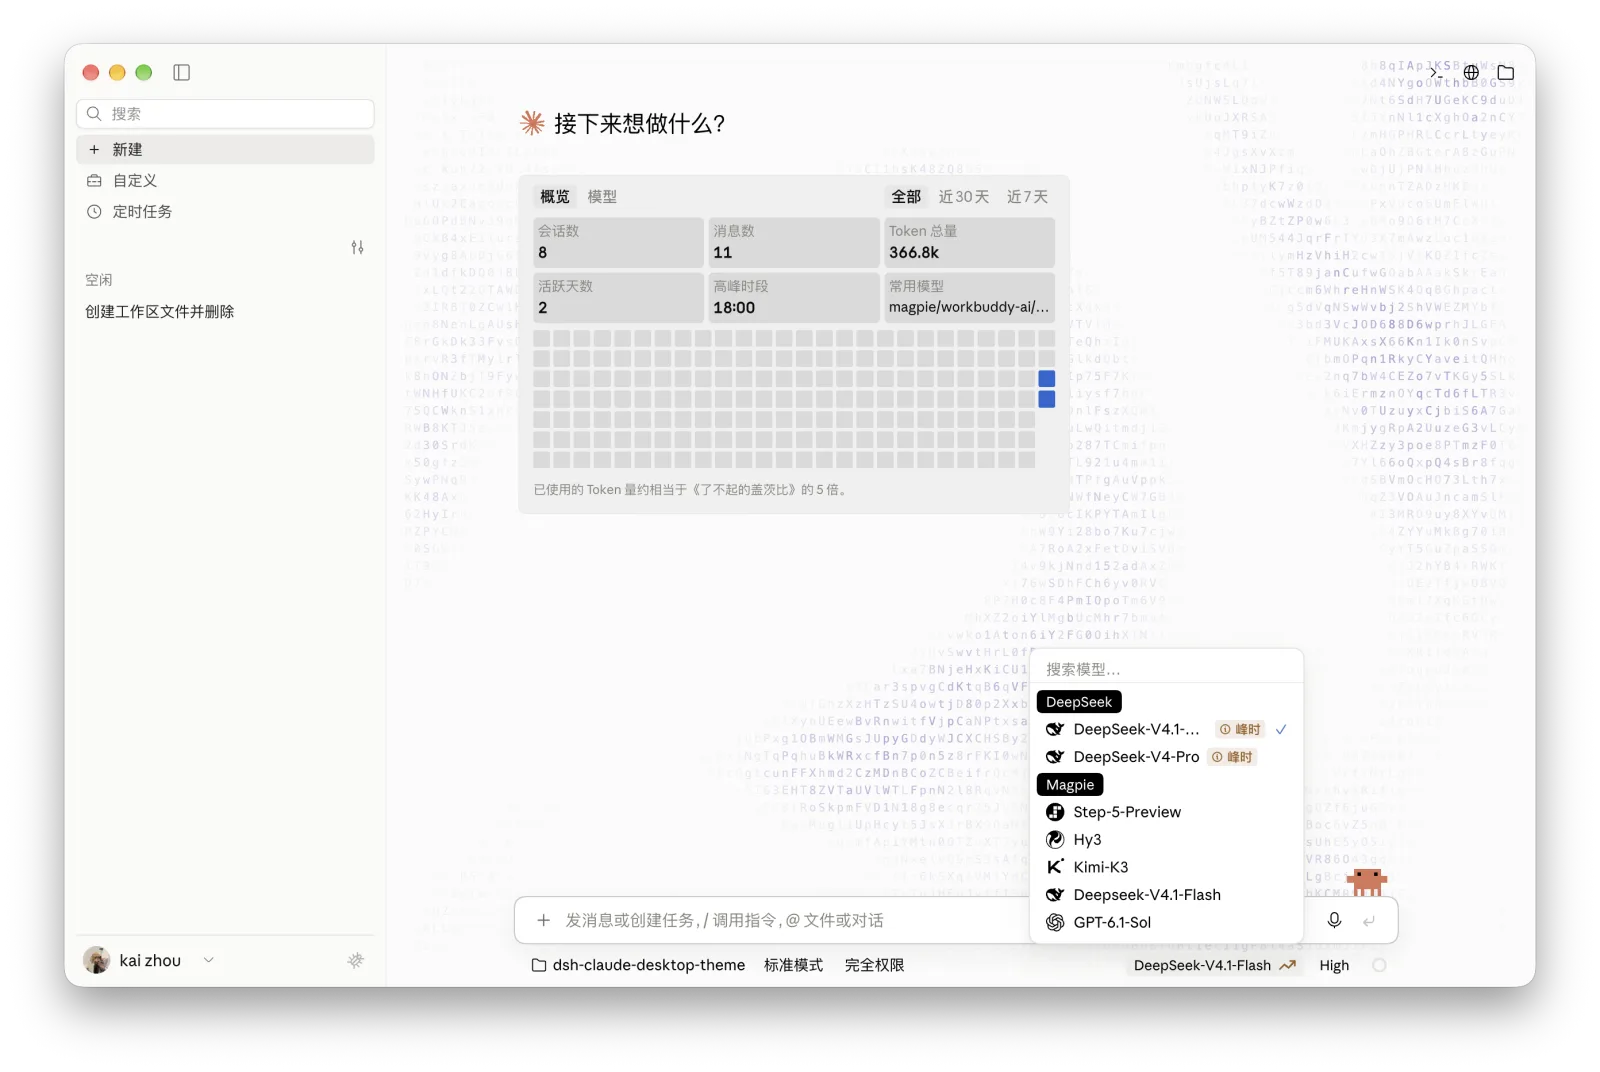Click the kai zhou avatar picture
Image resolution: width=1600 pixels, height=1072 pixels.
[x=97, y=960]
